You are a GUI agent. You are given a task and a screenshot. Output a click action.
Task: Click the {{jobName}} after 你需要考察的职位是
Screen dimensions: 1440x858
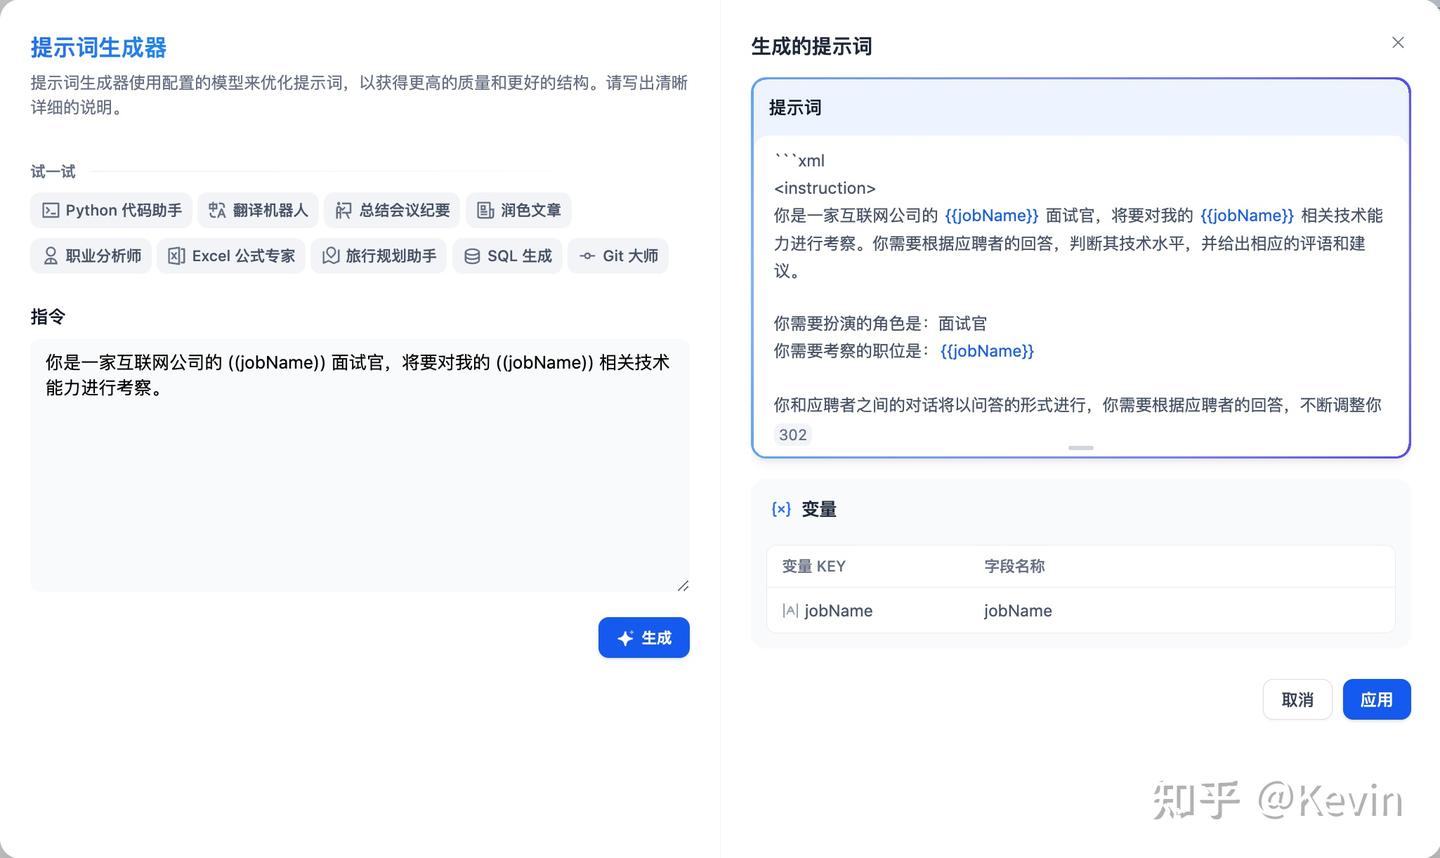point(987,351)
